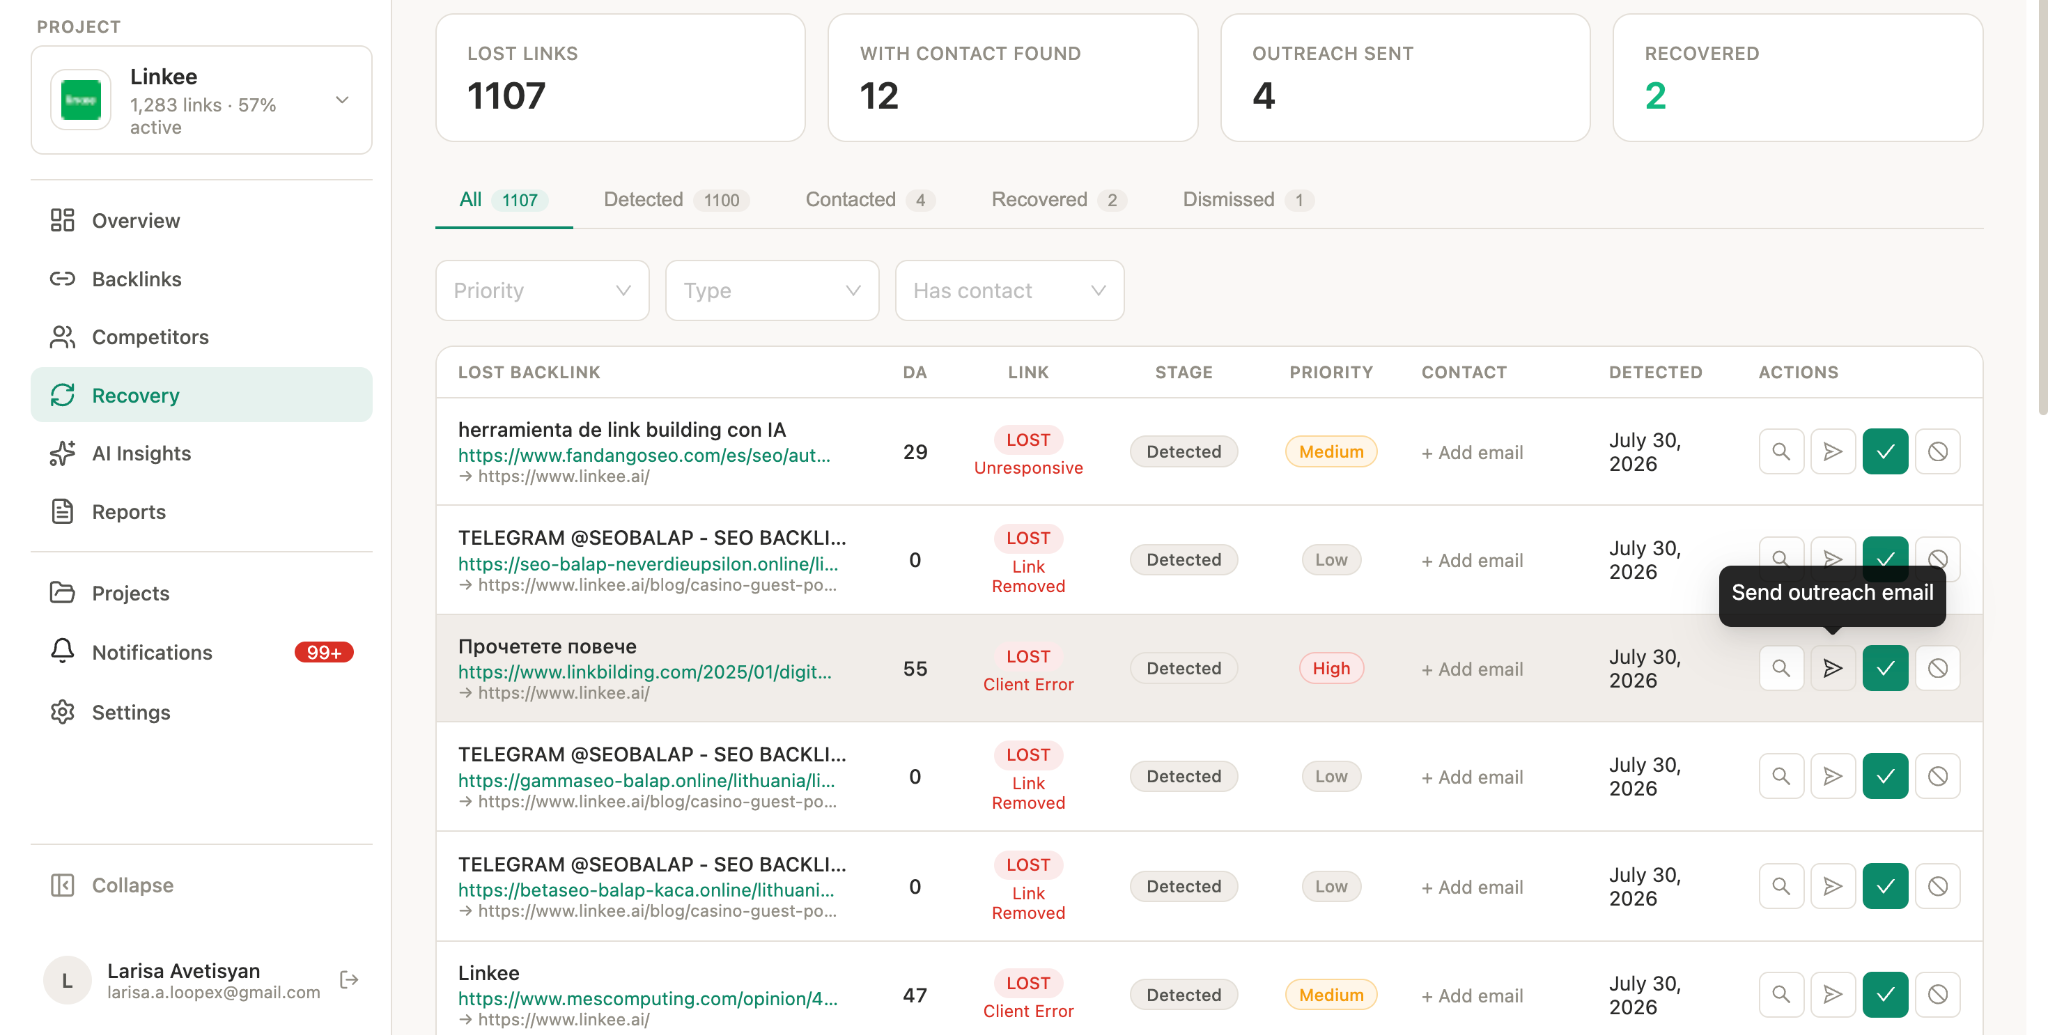This screenshot has width=2048, height=1035.
Task: Open Settings from the sidebar
Action: tap(201, 712)
